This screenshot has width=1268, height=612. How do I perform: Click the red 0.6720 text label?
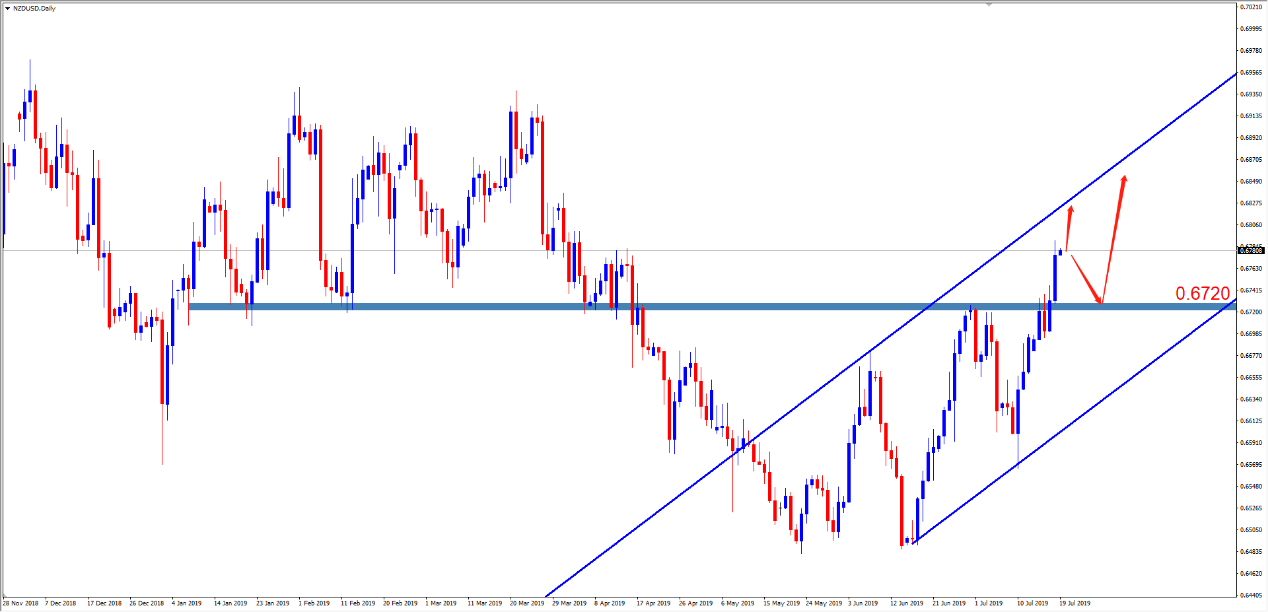coord(1202,294)
